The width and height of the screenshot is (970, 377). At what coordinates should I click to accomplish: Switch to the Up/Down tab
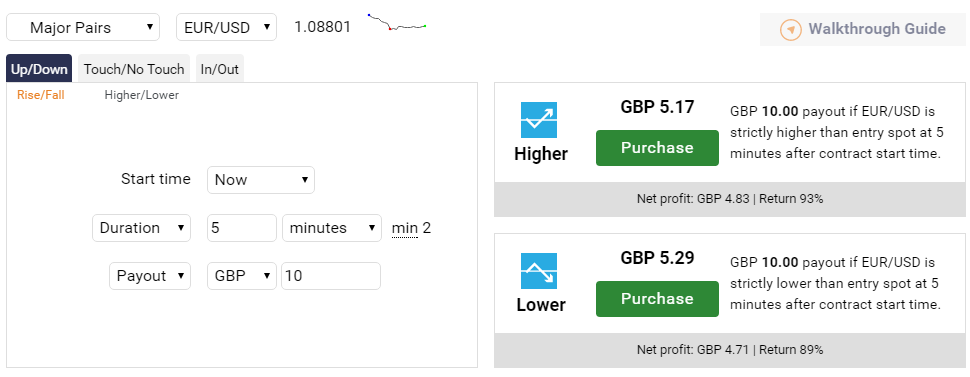pyautogui.click(x=39, y=69)
